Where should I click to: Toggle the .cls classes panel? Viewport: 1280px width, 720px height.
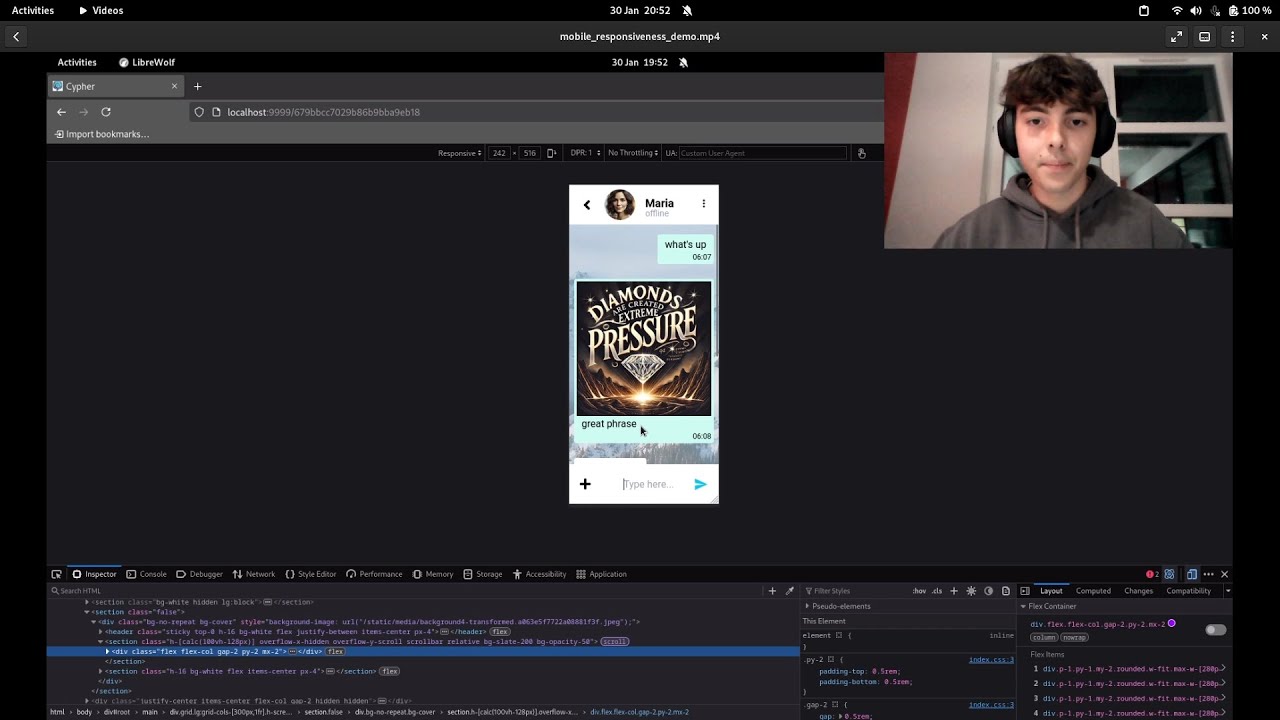point(937,591)
